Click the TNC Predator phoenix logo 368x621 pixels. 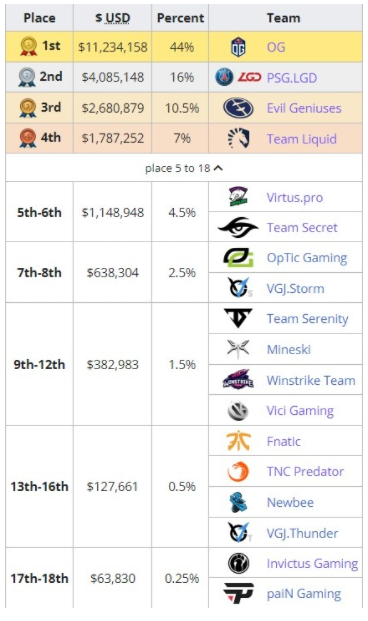[238, 471]
